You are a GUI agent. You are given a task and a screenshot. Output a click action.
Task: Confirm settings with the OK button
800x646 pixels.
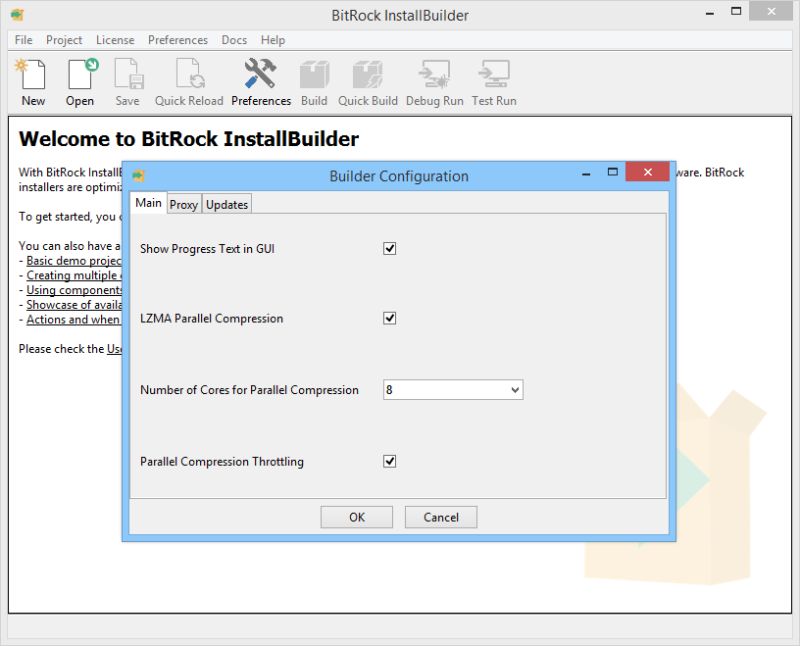pyautogui.click(x=357, y=517)
